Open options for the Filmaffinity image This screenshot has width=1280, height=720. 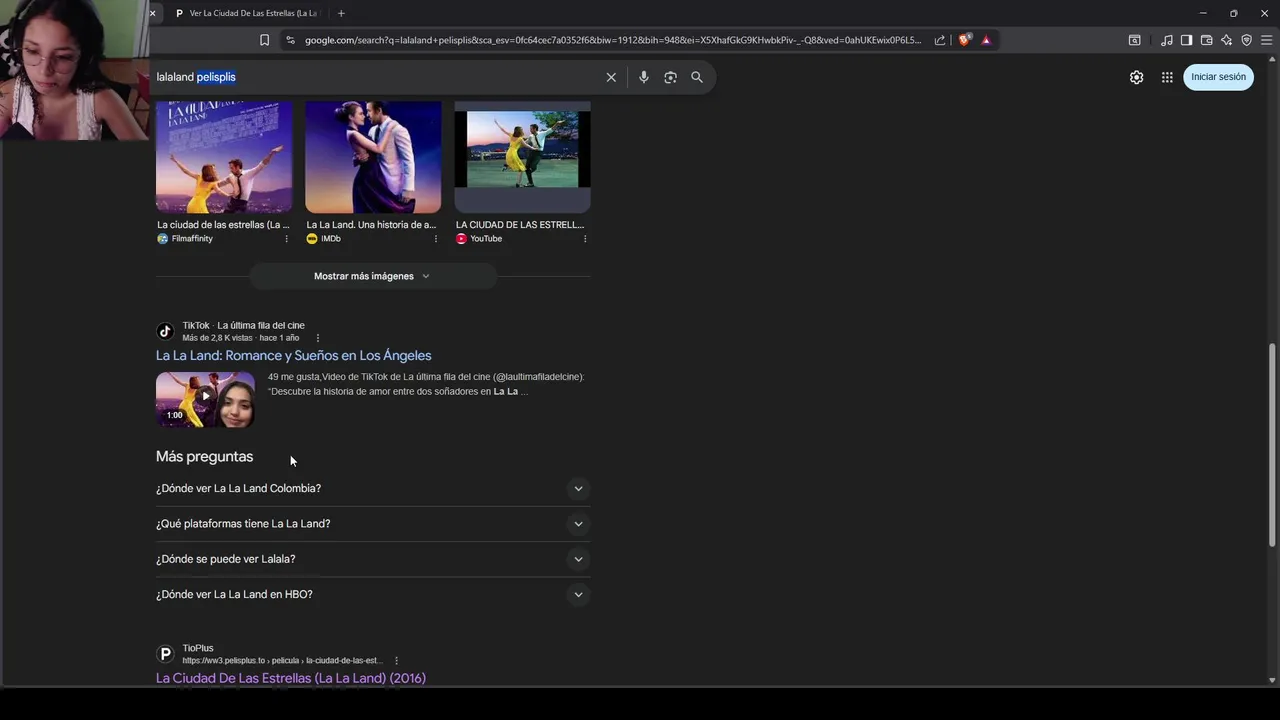tap(286, 239)
